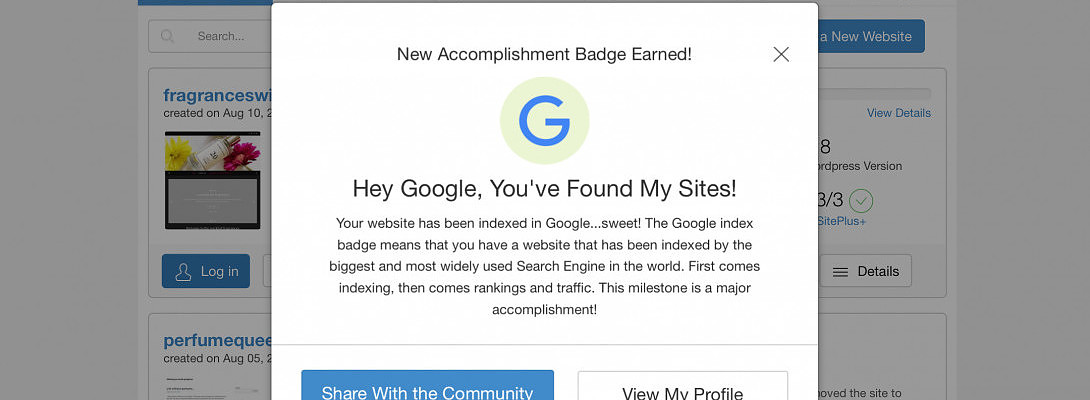This screenshot has width=1090, height=400.
Task: Click the New Website button
Action: (x=870, y=36)
